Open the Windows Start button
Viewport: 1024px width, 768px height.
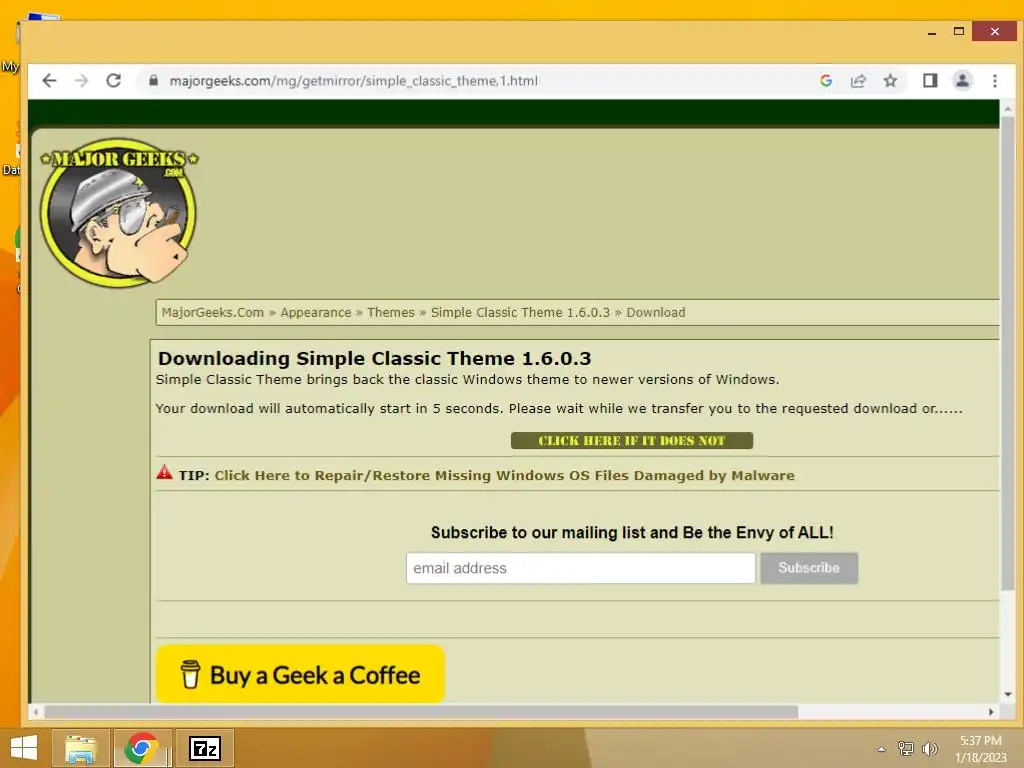24,748
